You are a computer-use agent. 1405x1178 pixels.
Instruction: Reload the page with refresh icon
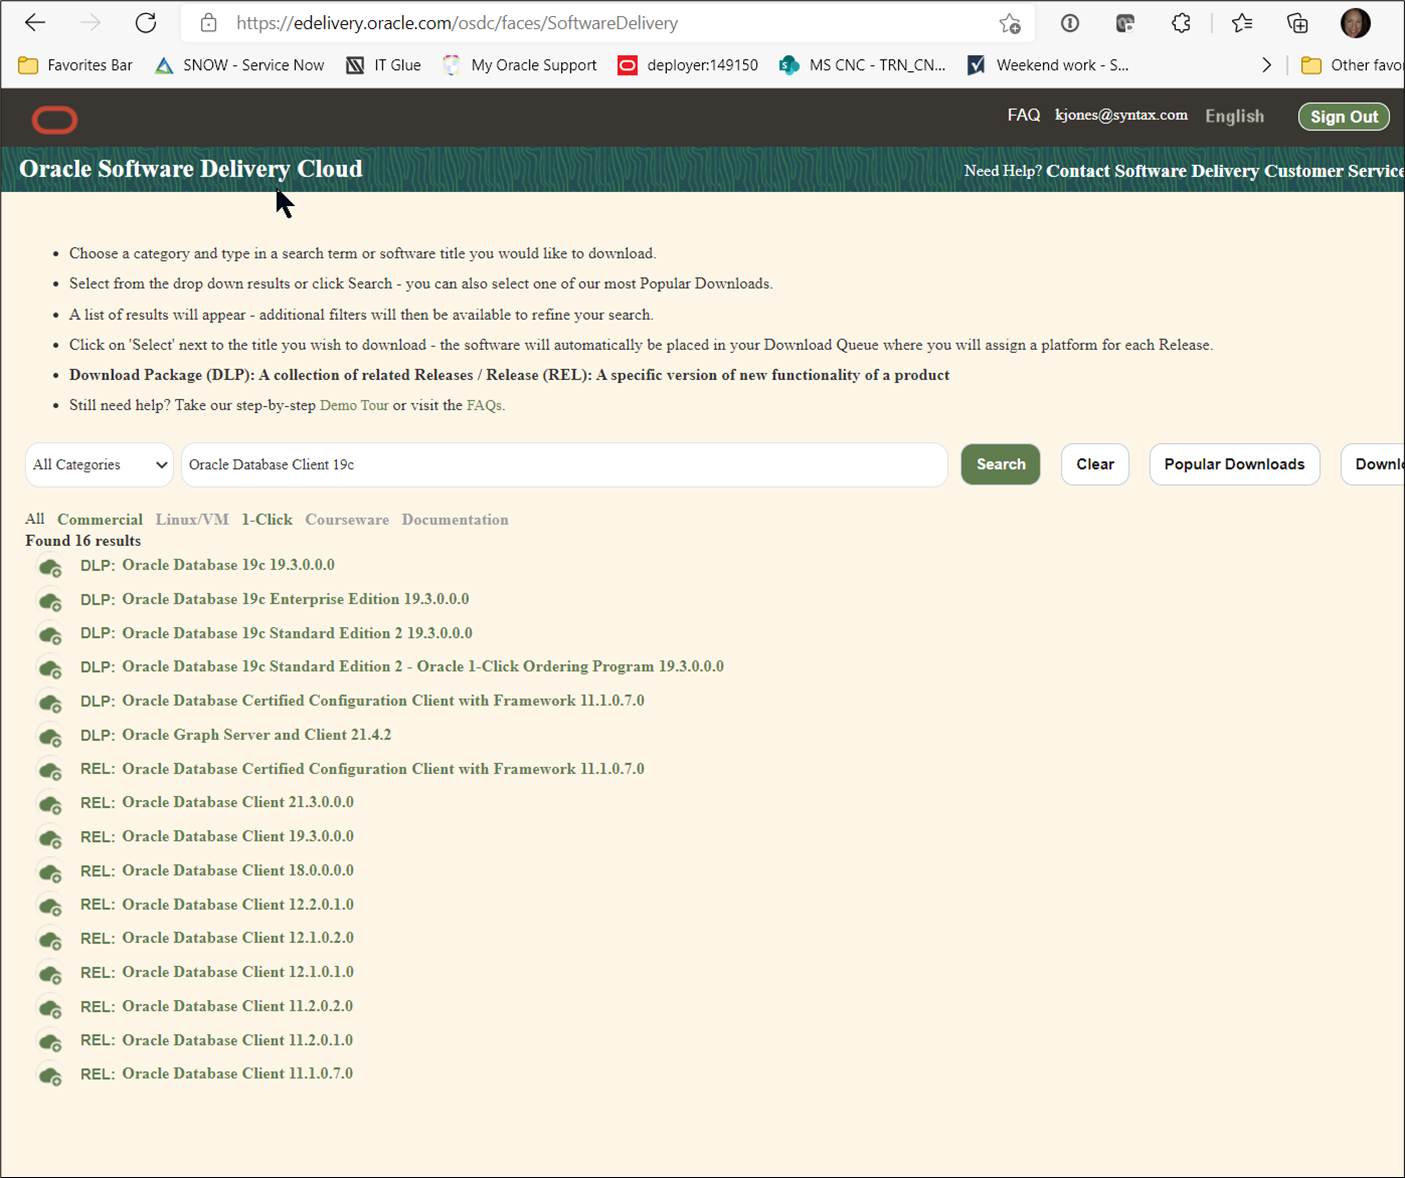[x=146, y=23]
